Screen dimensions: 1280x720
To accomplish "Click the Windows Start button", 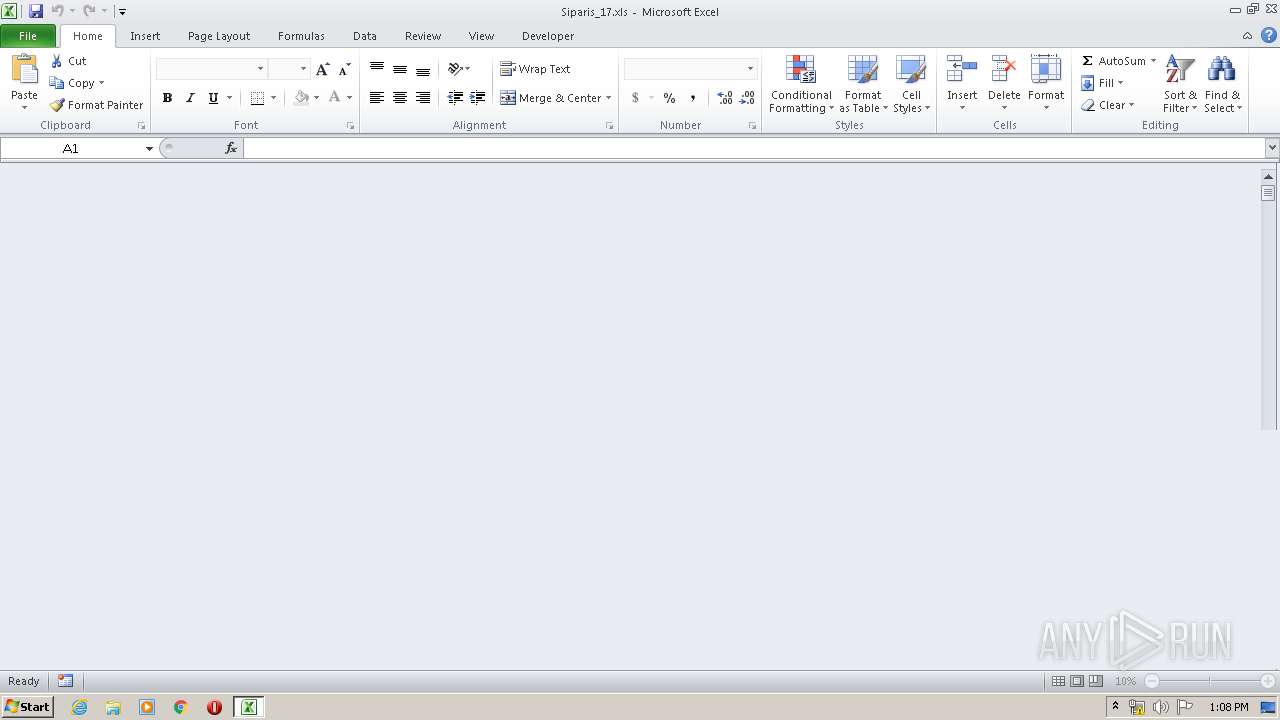I will click(x=27, y=707).
